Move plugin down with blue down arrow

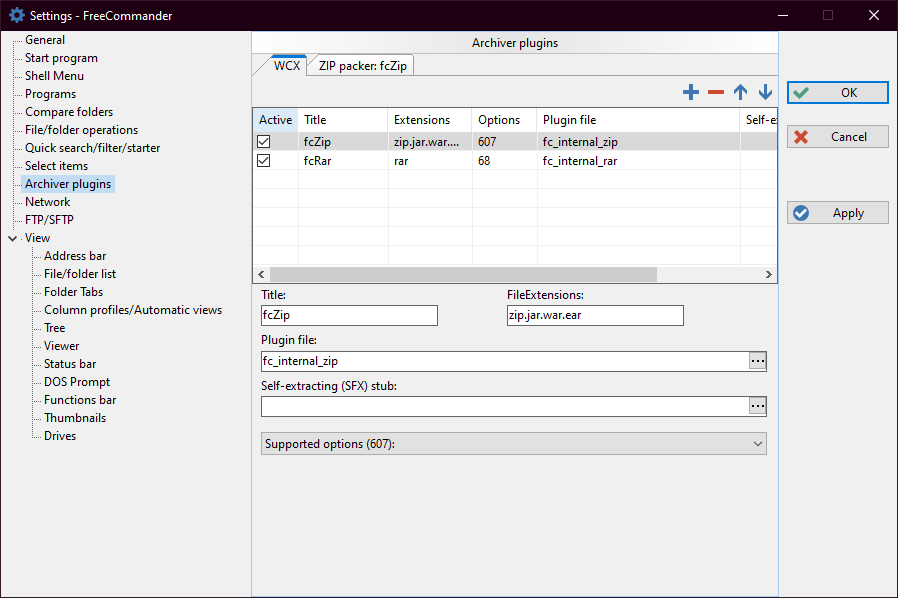[x=765, y=92]
